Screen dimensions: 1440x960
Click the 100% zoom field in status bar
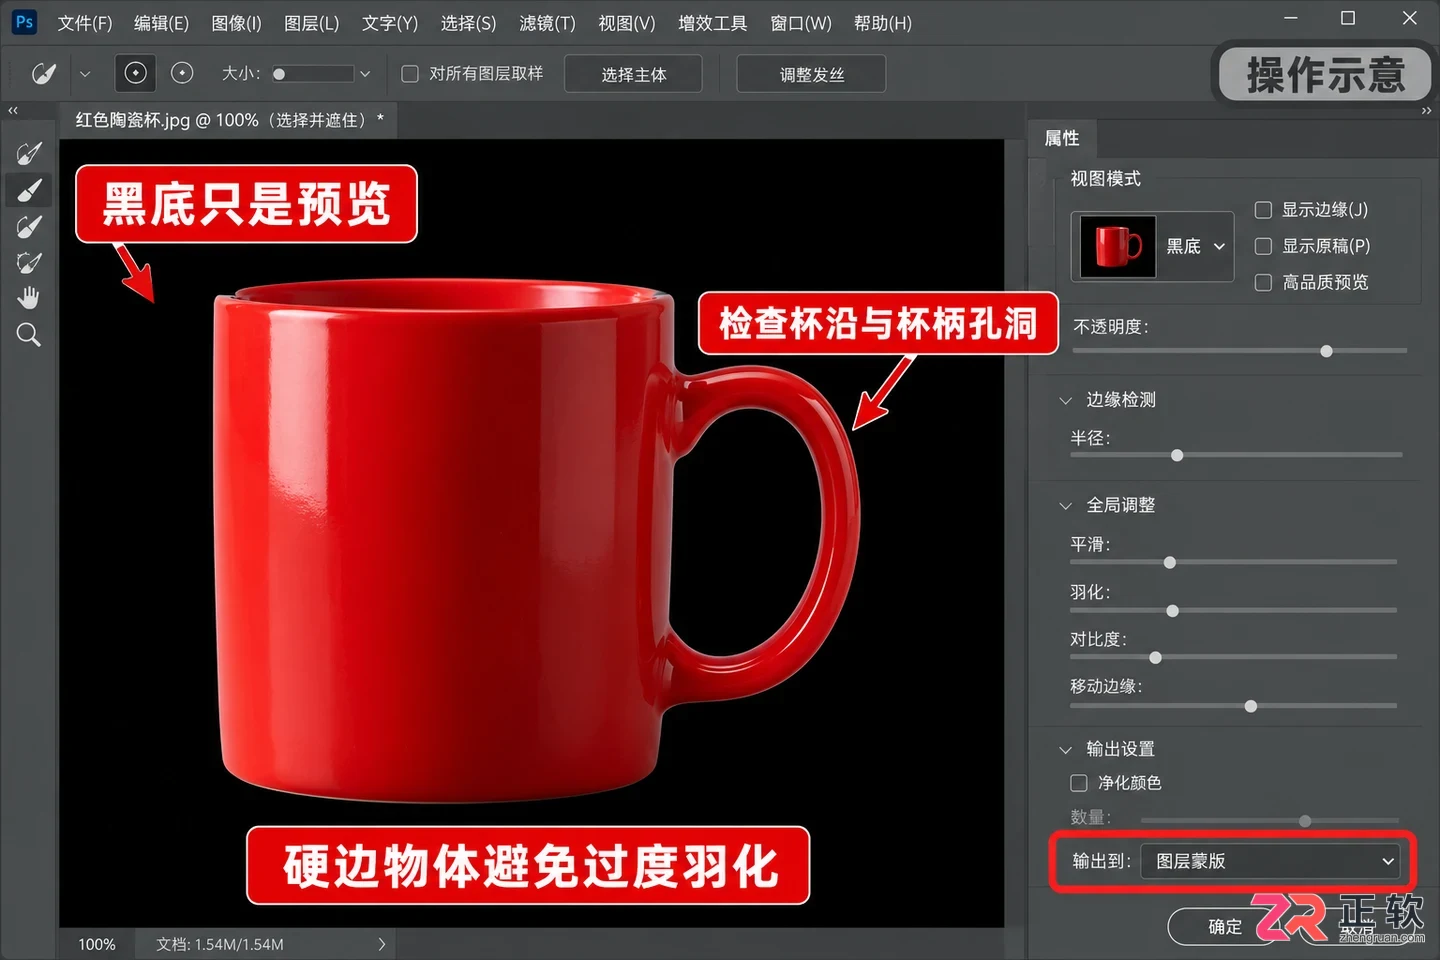pos(97,944)
